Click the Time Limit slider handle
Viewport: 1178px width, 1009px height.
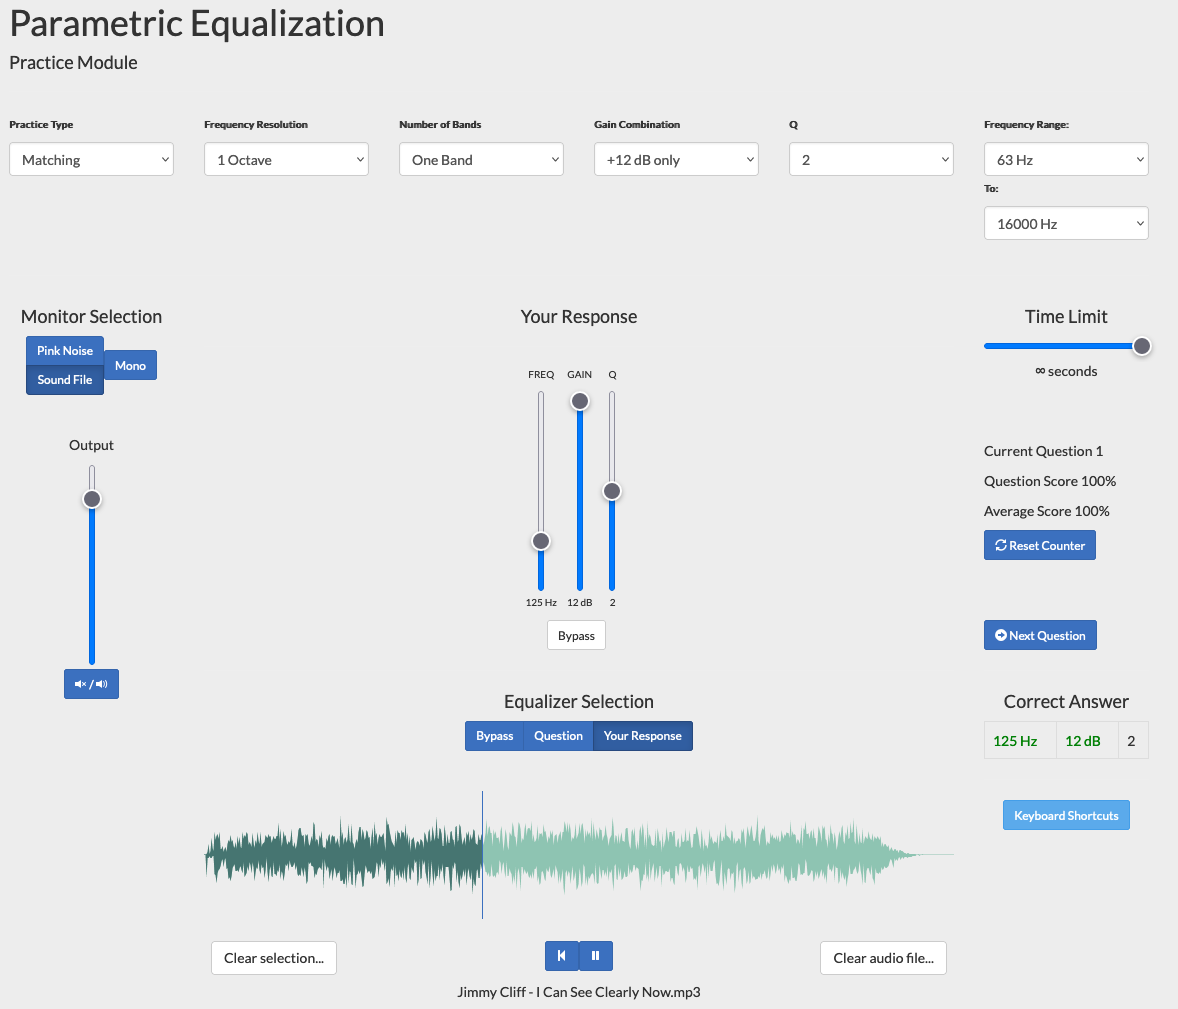(1141, 346)
